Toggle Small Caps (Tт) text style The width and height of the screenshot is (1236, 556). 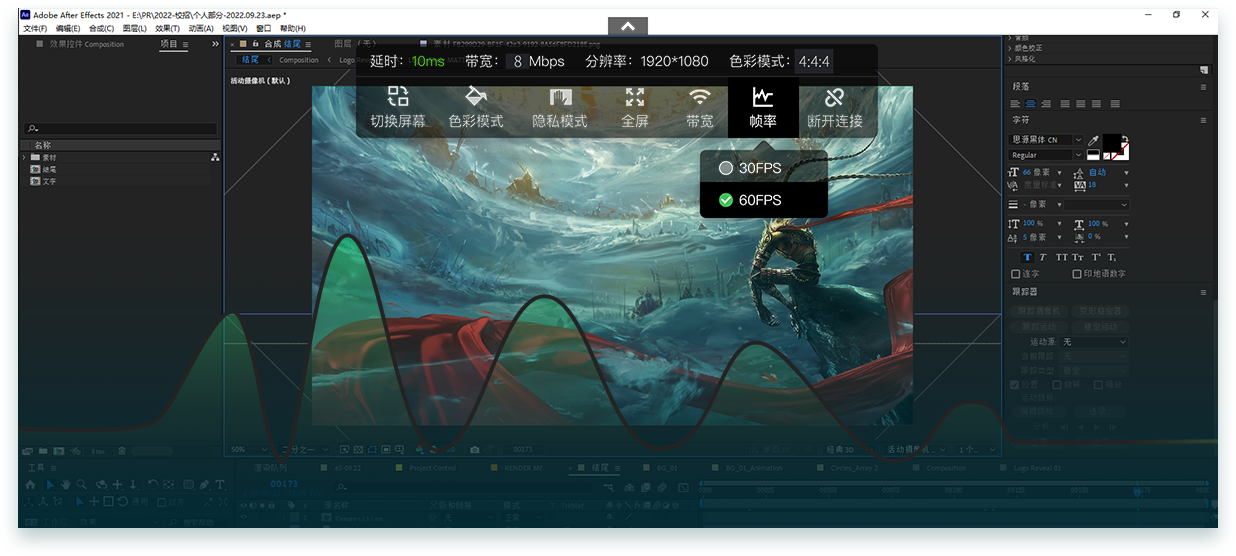tap(1078, 258)
